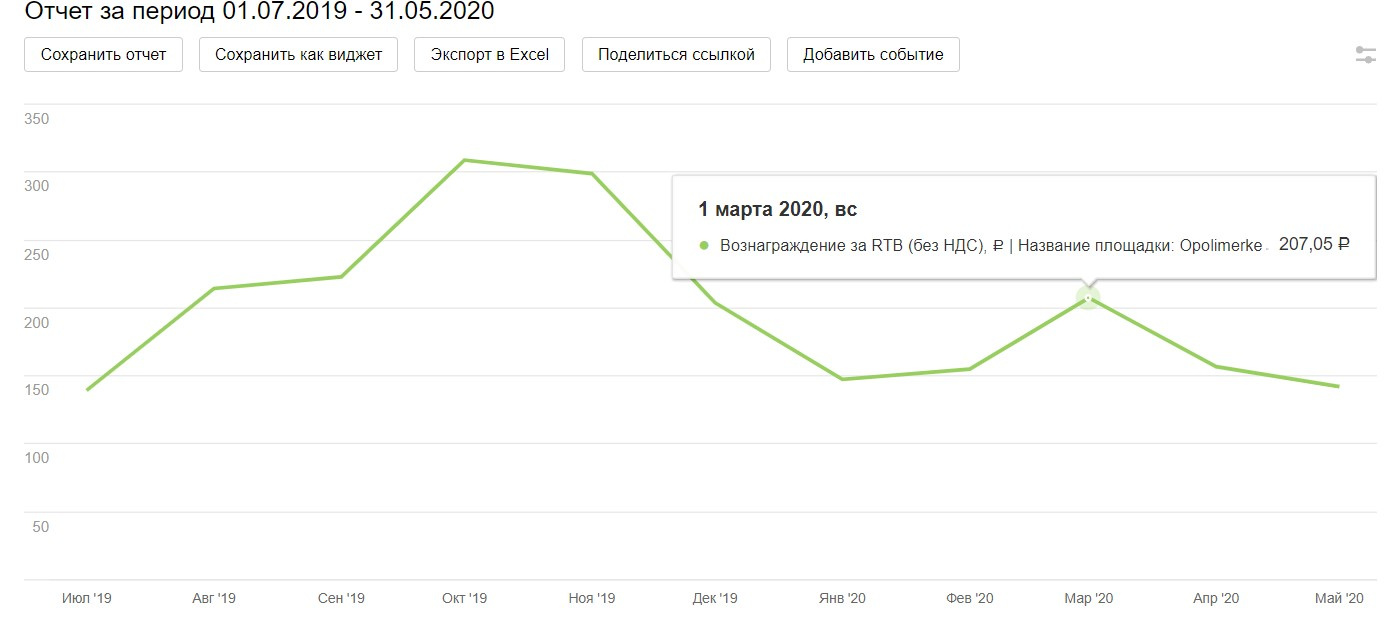The image size is (1392, 633).
Task: Click x-axis label 'Авг '19'
Action: [214, 598]
